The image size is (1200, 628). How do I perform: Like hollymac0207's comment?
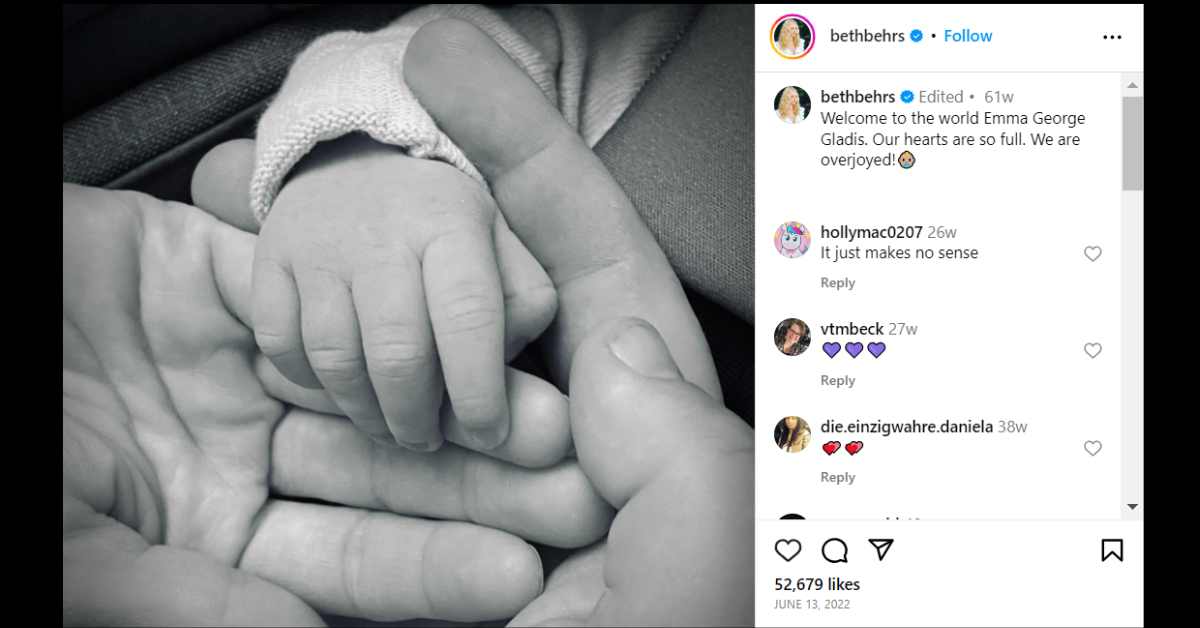pyautogui.click(x=1093, y=254)
